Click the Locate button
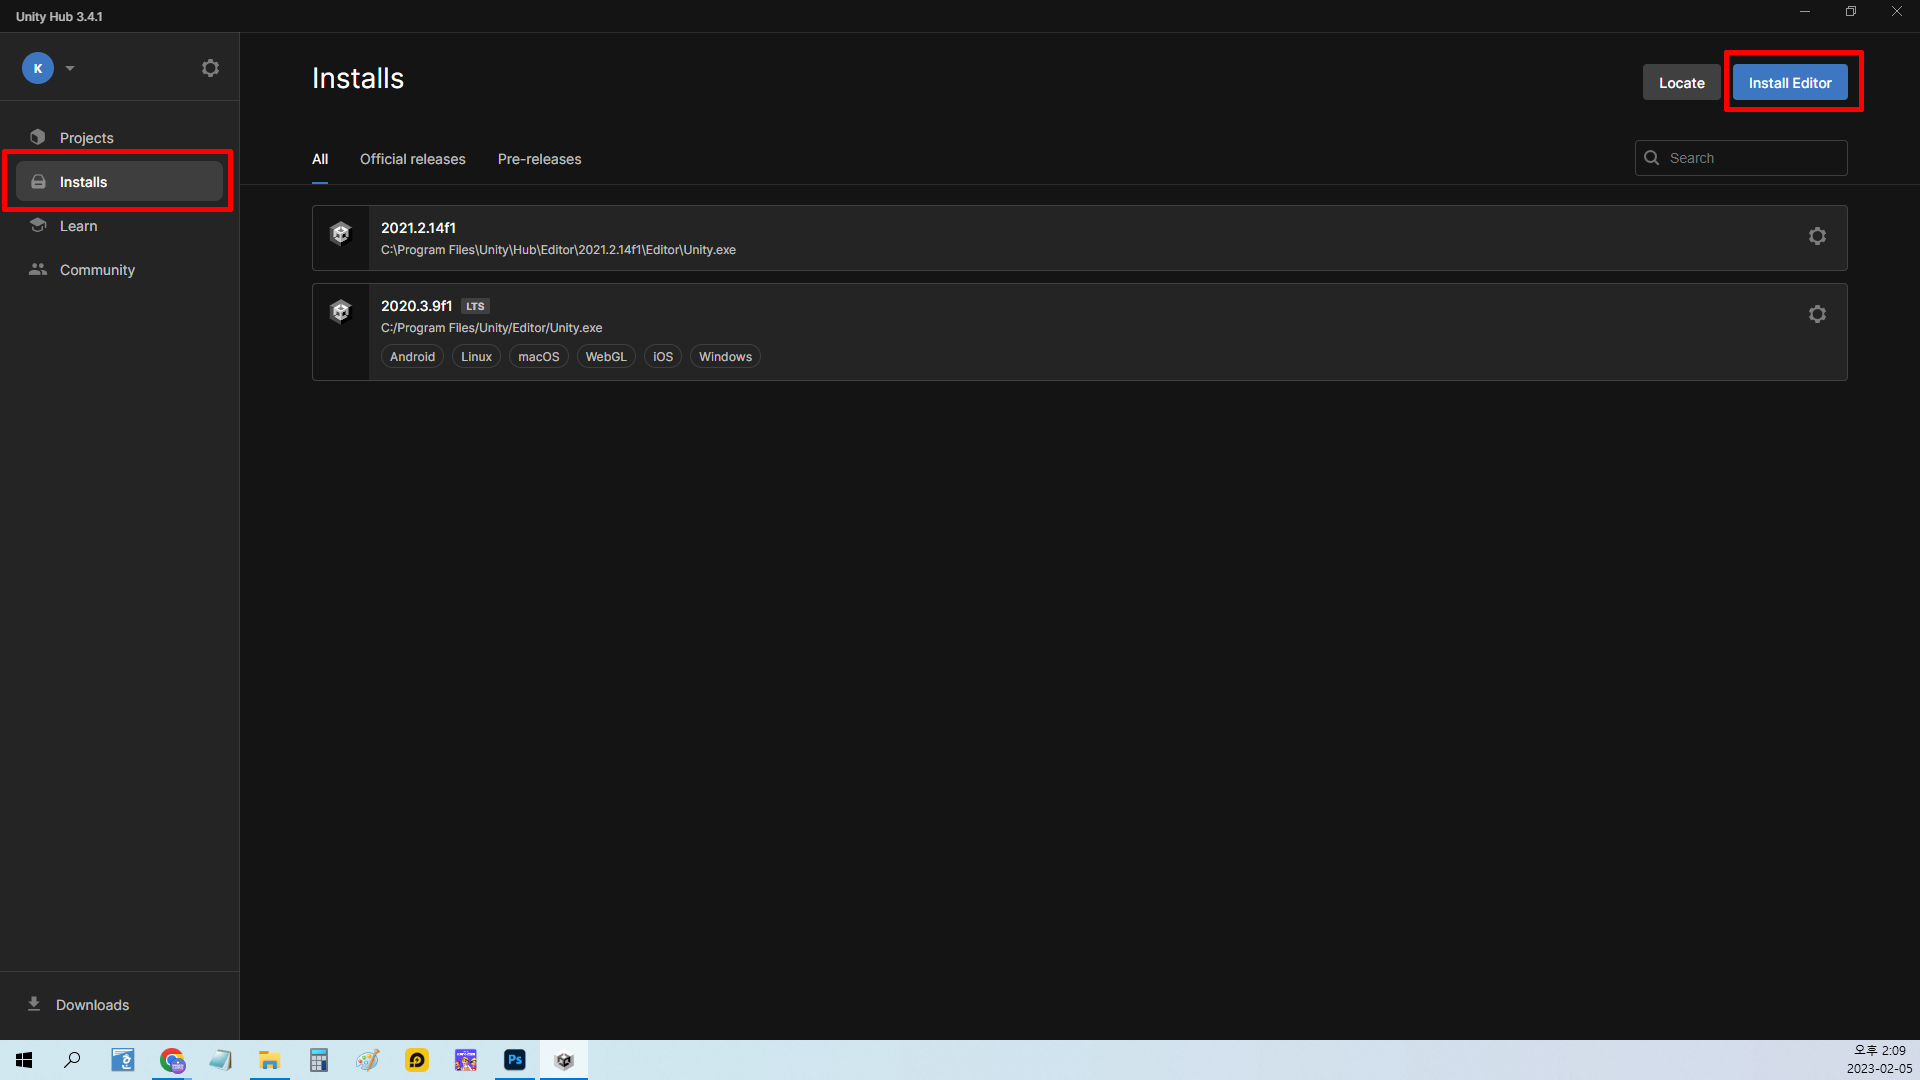The height and width of the screenshot is (1080, 1920). coord(1681,83)
